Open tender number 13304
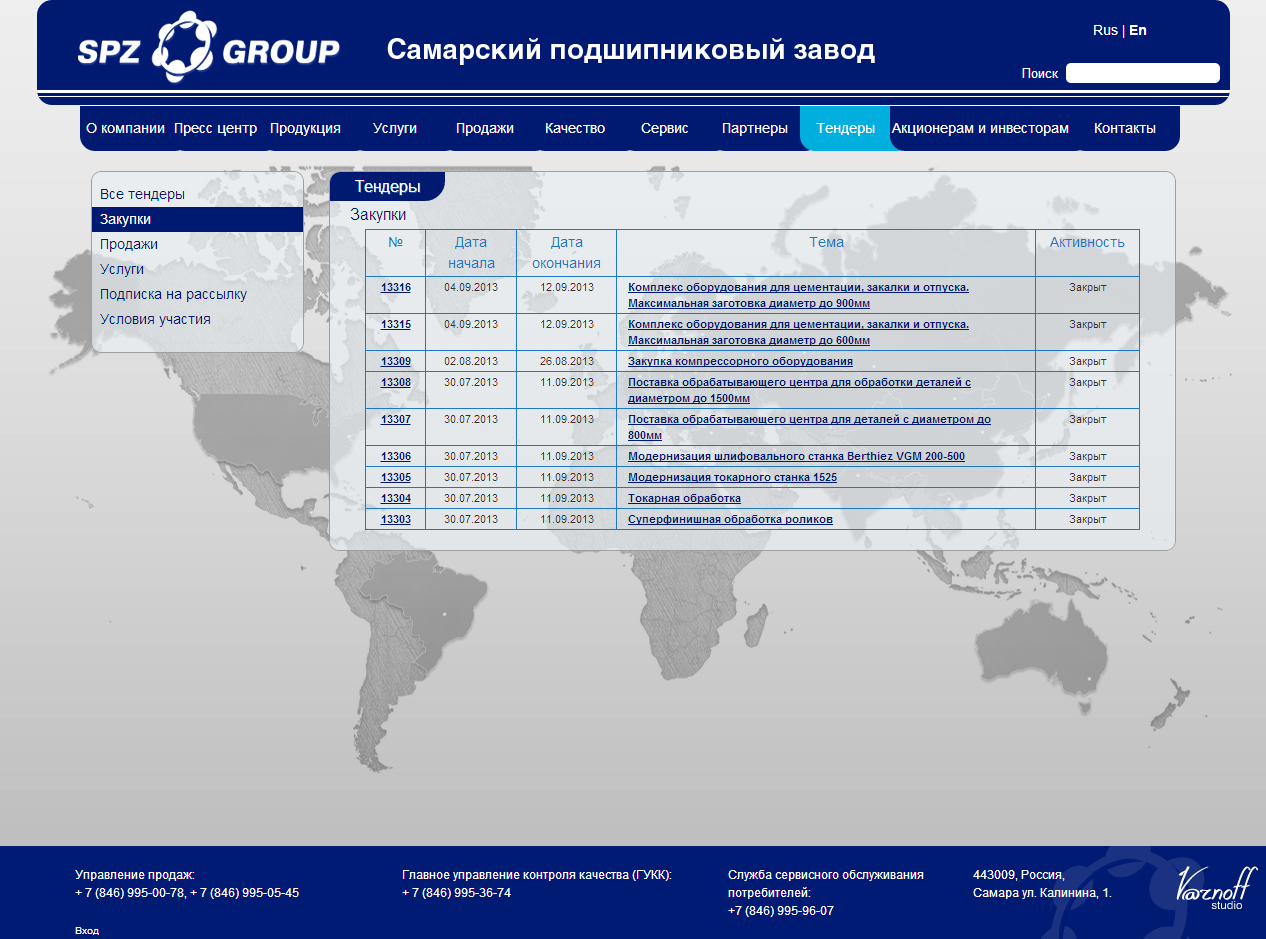The height and width of the screenshot is (939, 1266). (395, 498)
